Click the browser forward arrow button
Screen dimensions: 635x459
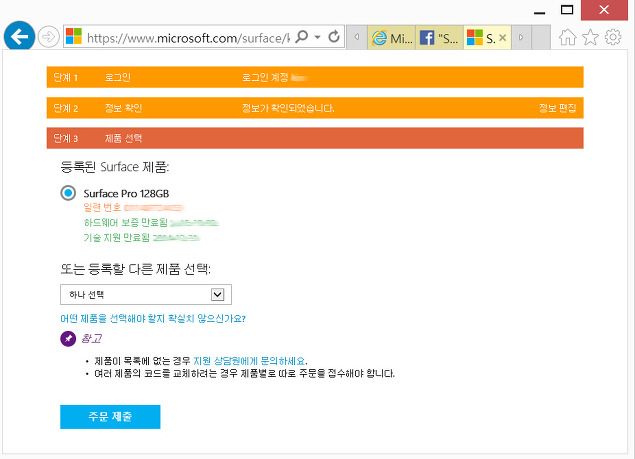point(49,37)
